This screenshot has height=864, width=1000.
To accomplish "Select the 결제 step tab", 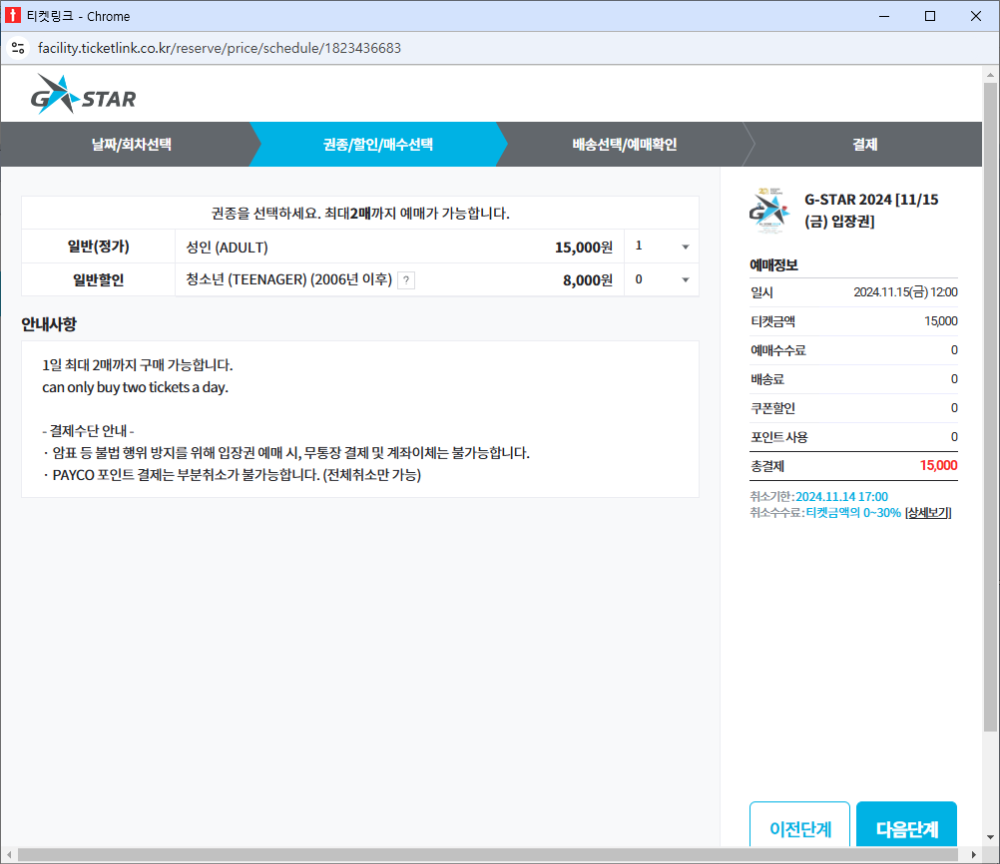I will (865, 144).
